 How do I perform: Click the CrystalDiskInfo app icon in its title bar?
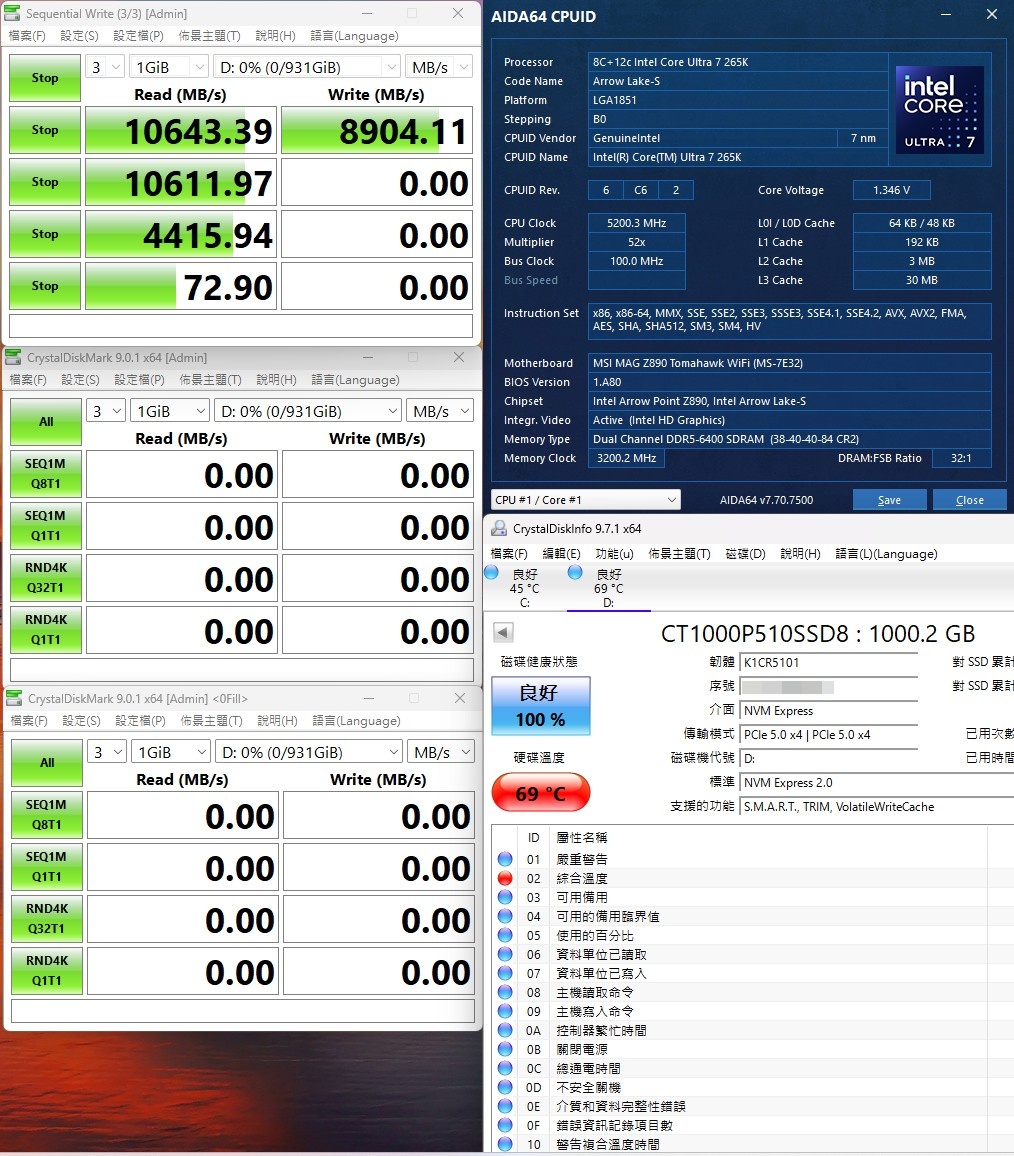tap(499, 529)
